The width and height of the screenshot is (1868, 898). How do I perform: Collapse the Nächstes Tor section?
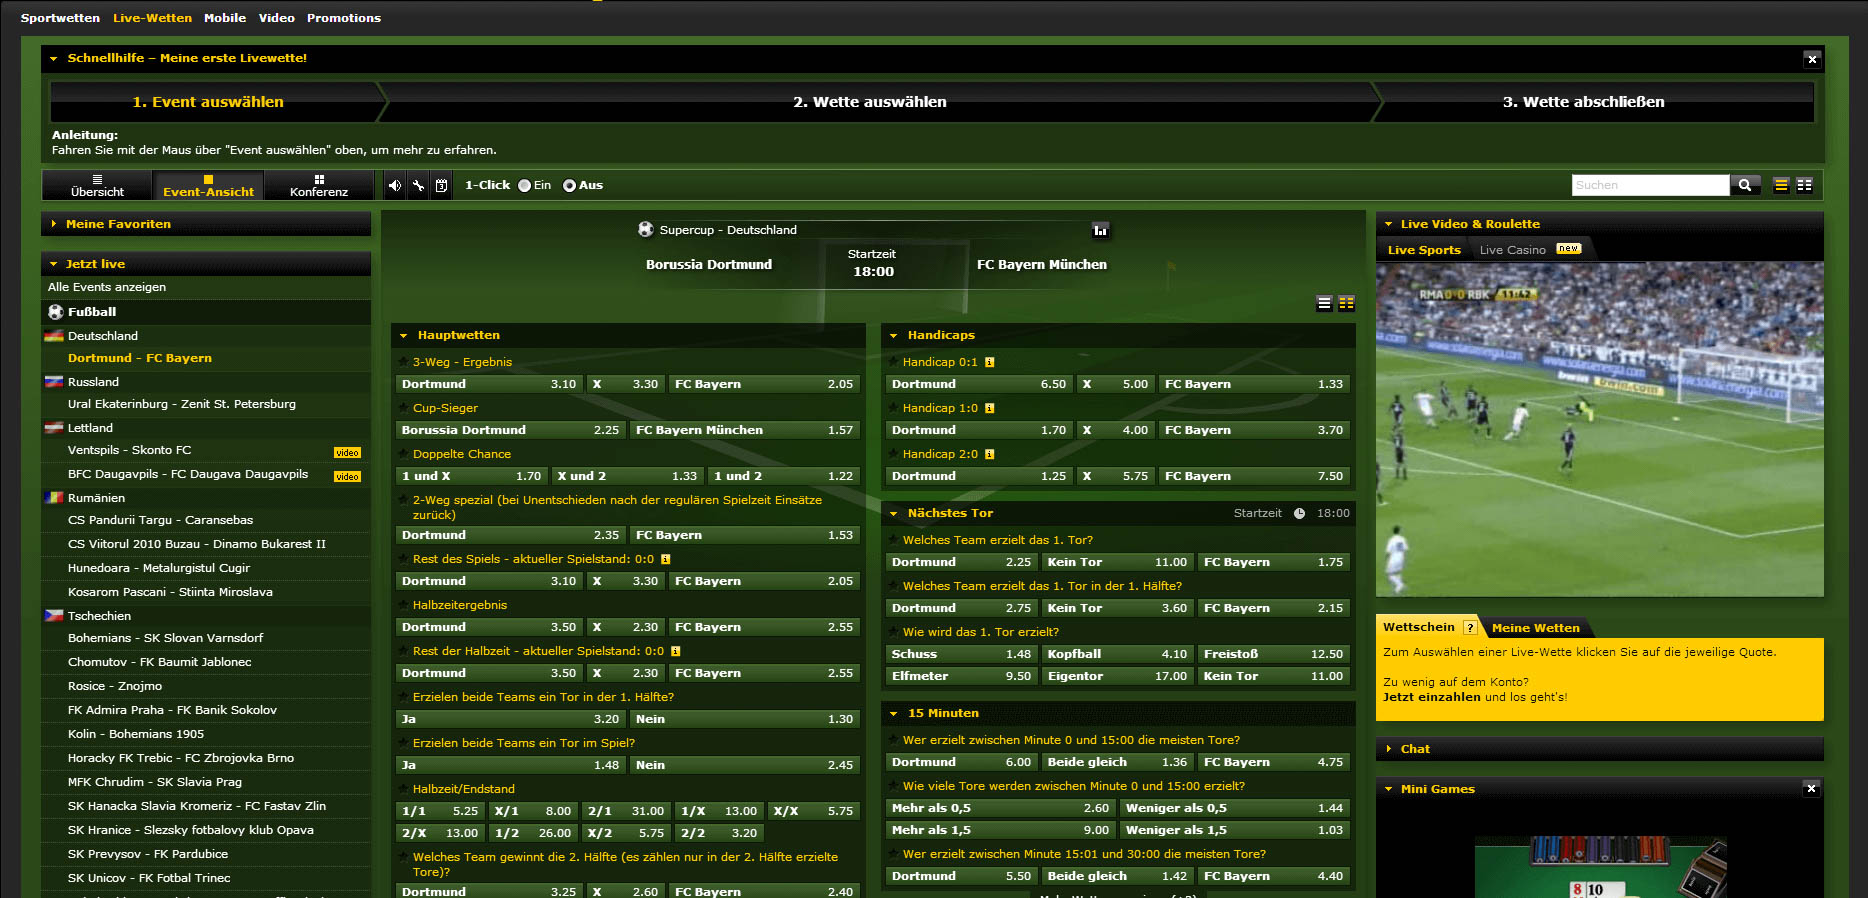894,514
